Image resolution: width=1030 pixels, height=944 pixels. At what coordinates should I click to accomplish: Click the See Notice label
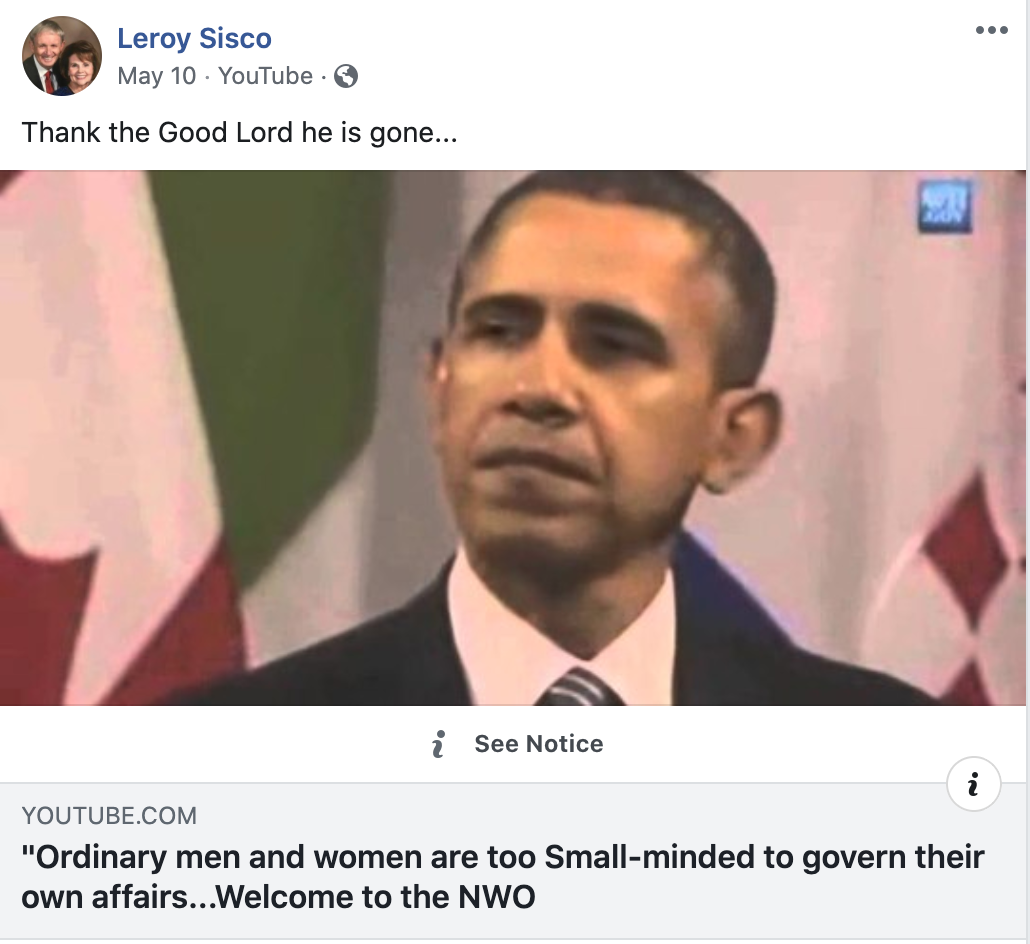coord(539,744)
